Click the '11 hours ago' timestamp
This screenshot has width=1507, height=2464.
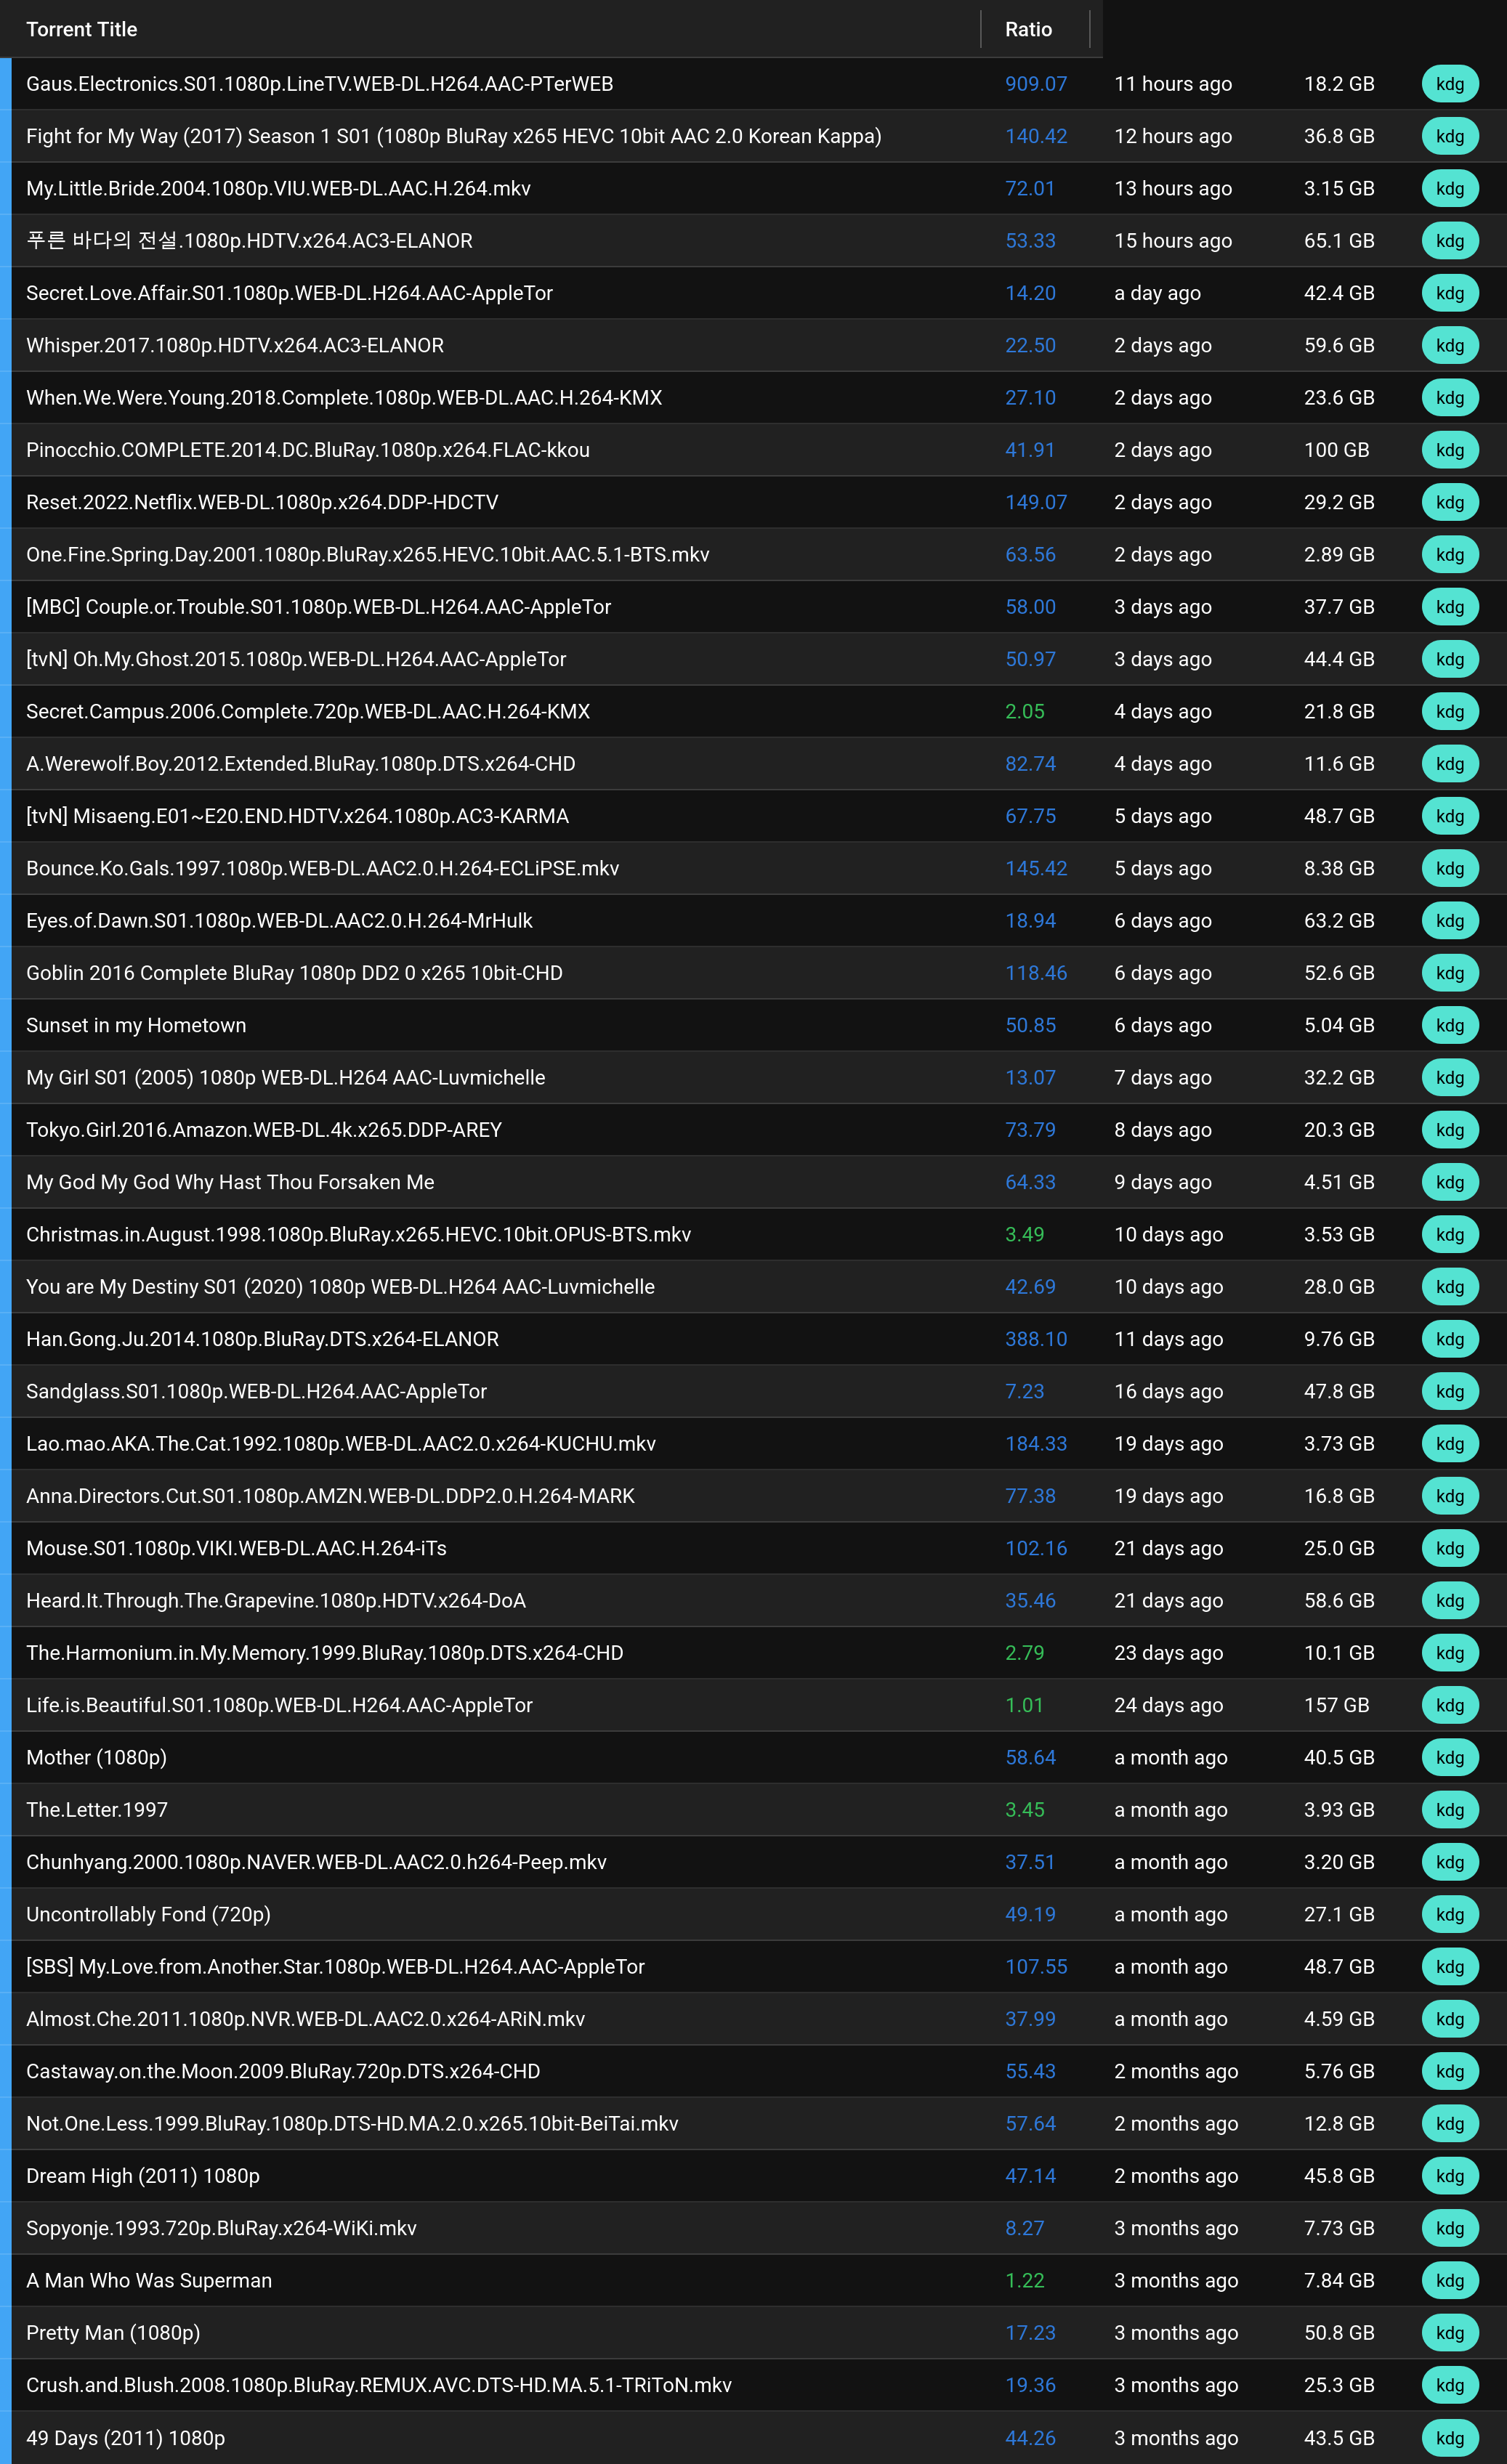click(1173, 84)
